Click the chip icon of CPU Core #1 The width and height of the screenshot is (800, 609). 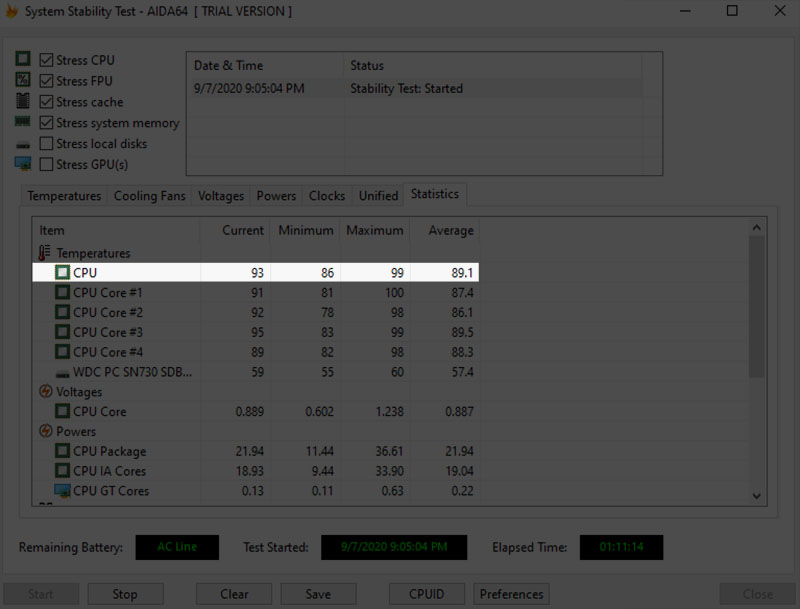coord(62,292)
